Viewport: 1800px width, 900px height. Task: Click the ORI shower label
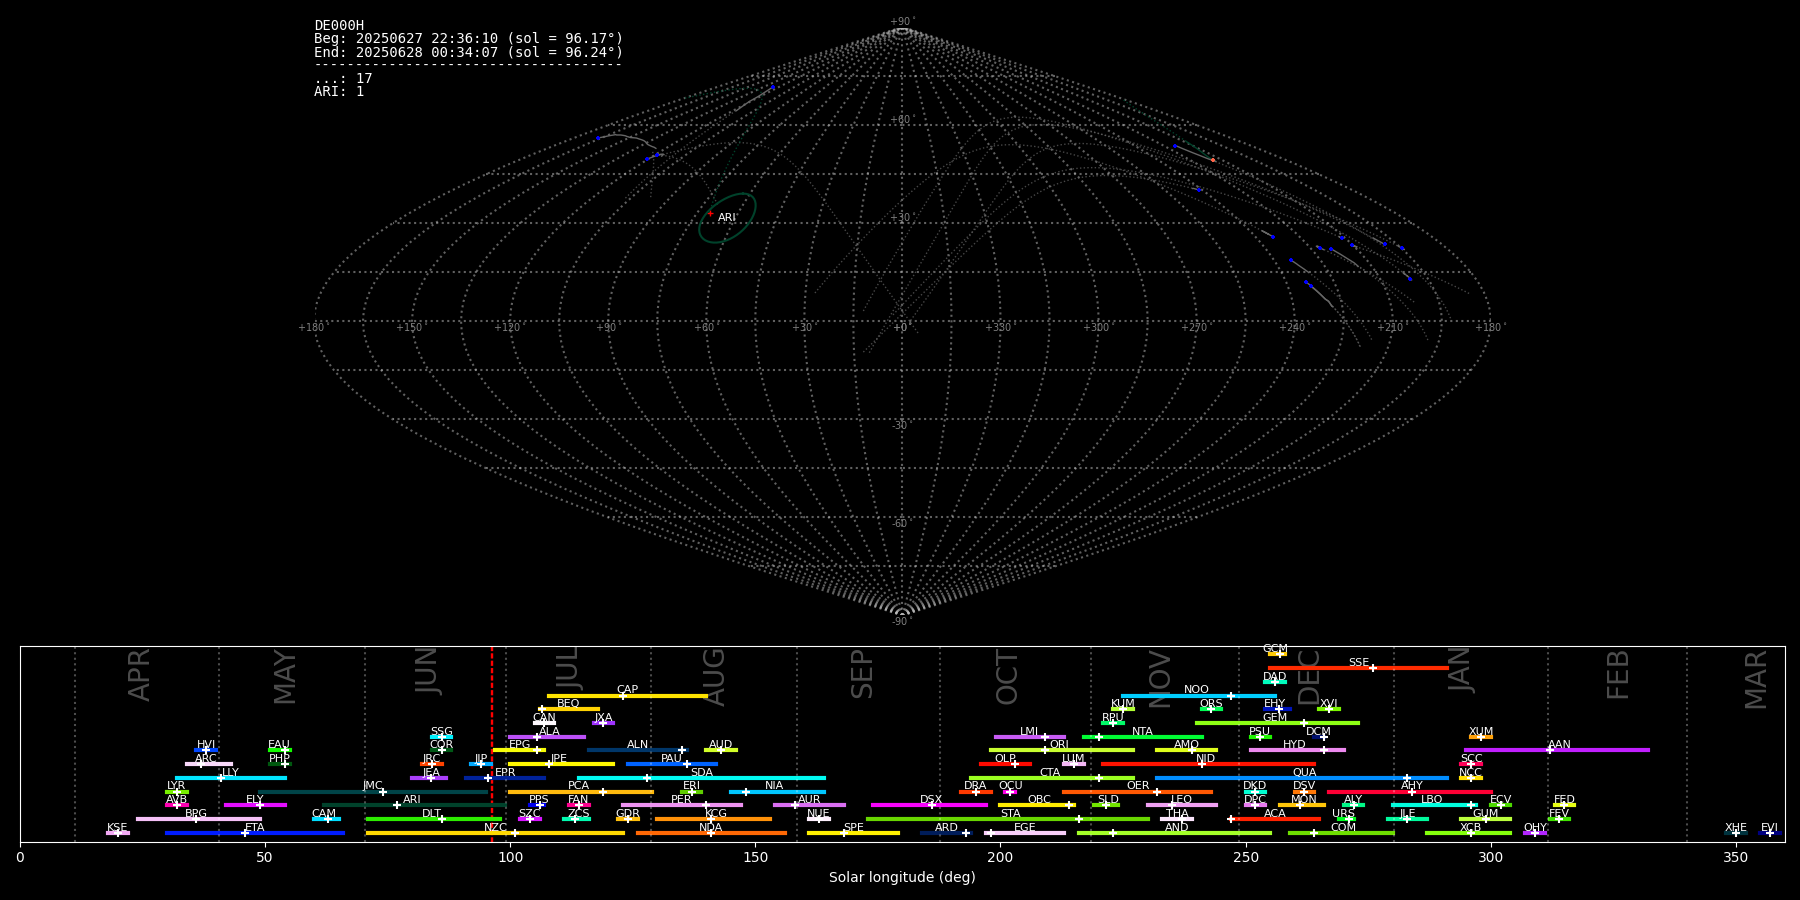[1059, 745]
